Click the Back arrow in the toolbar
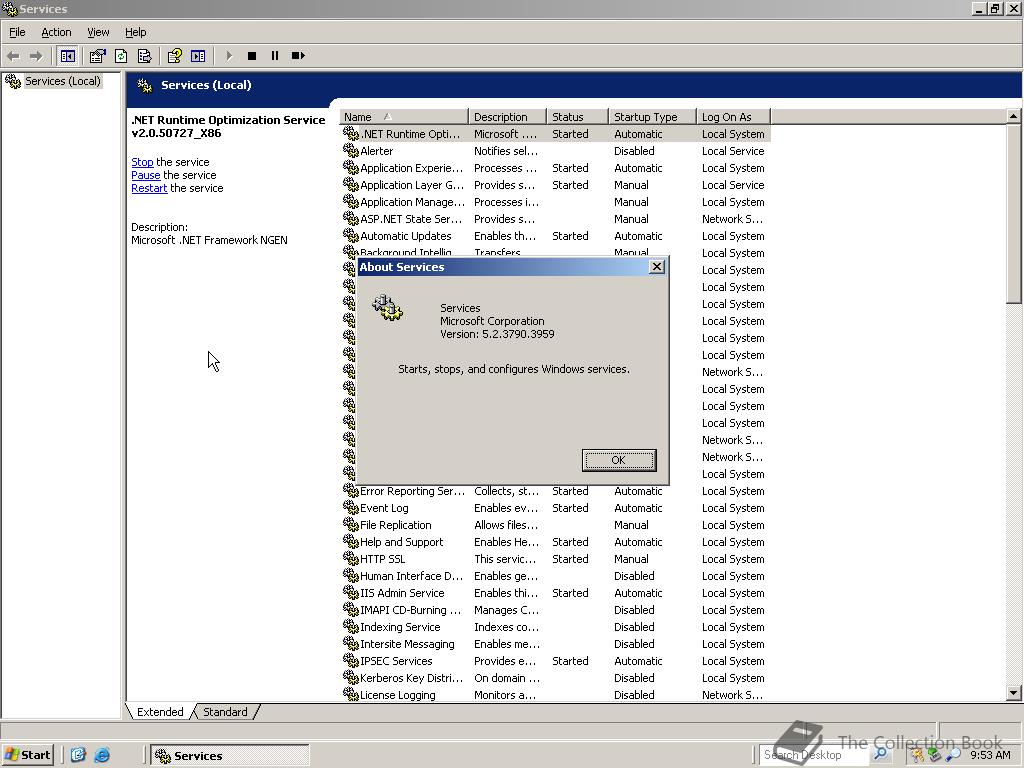1024x768 pixels. click(x=13, y=56)
